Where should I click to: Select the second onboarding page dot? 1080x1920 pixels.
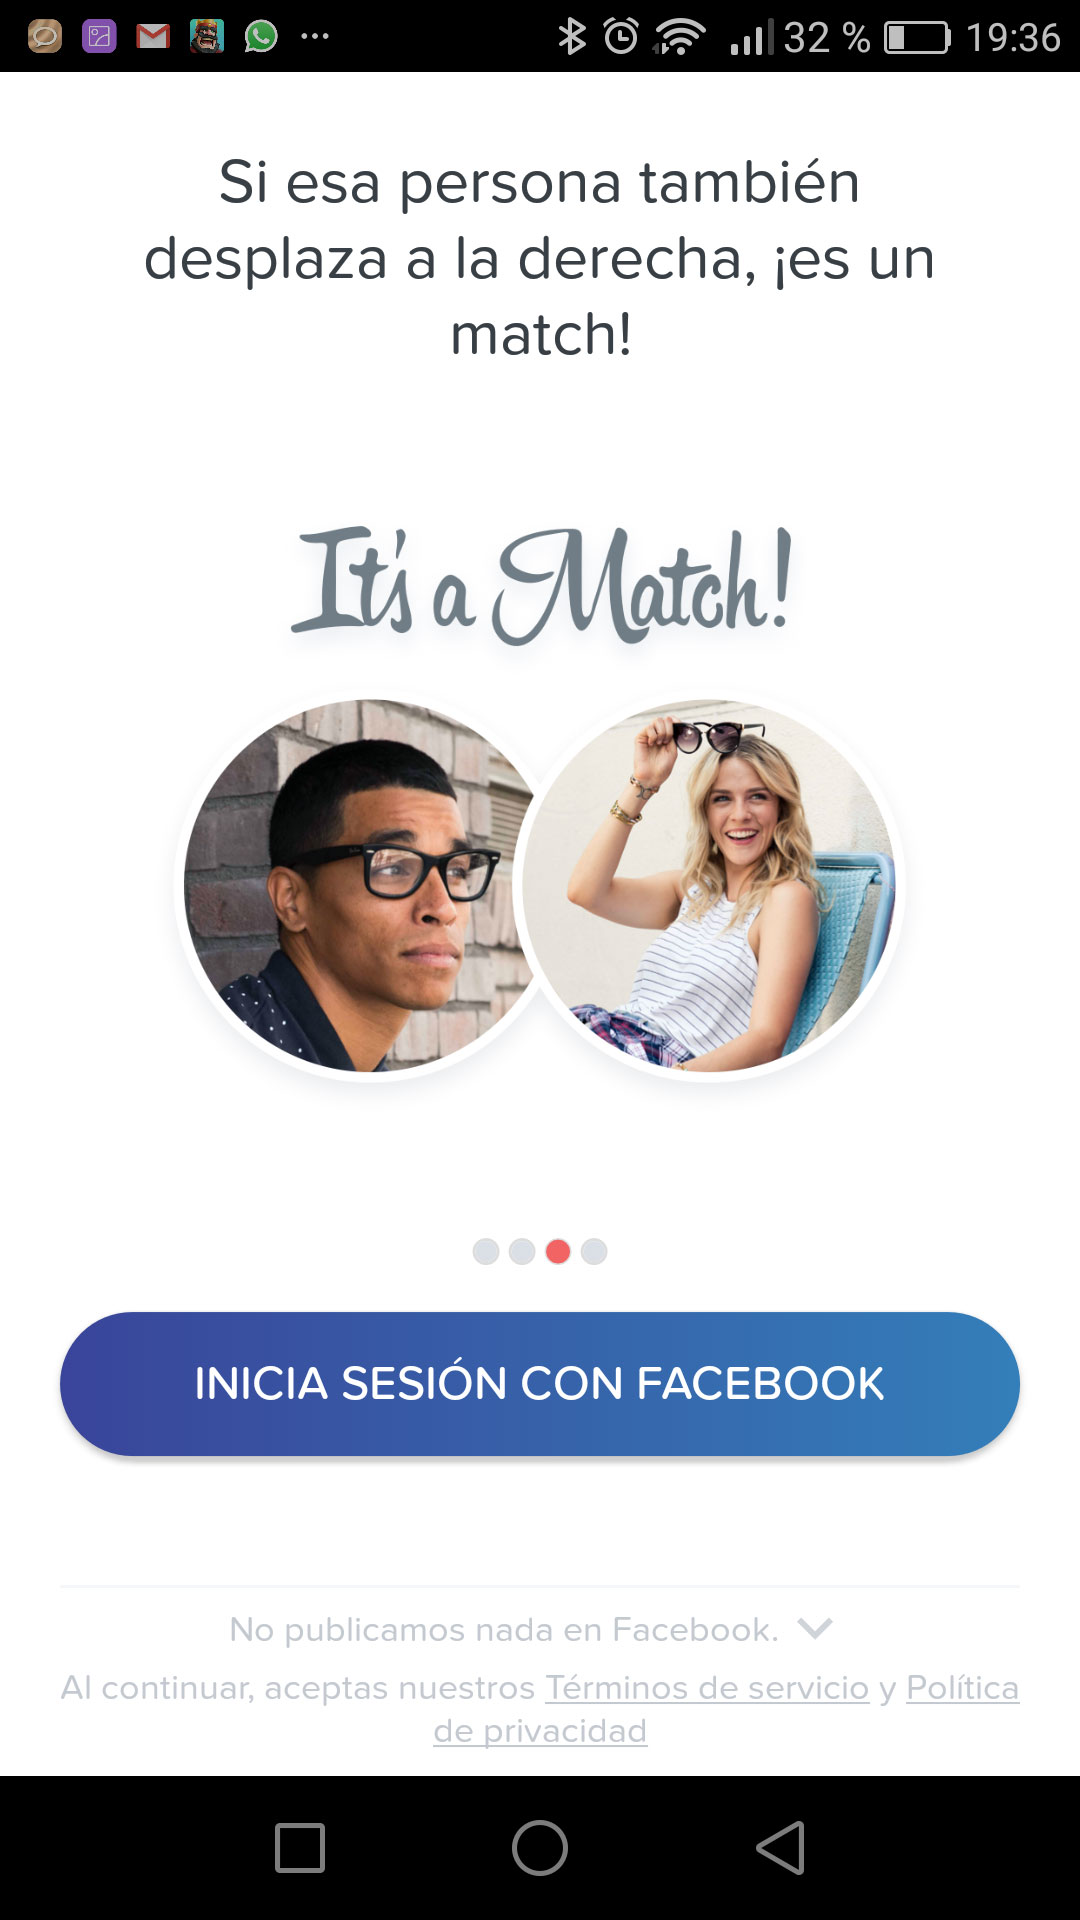pyautogui.click(x=522, y=1251)
